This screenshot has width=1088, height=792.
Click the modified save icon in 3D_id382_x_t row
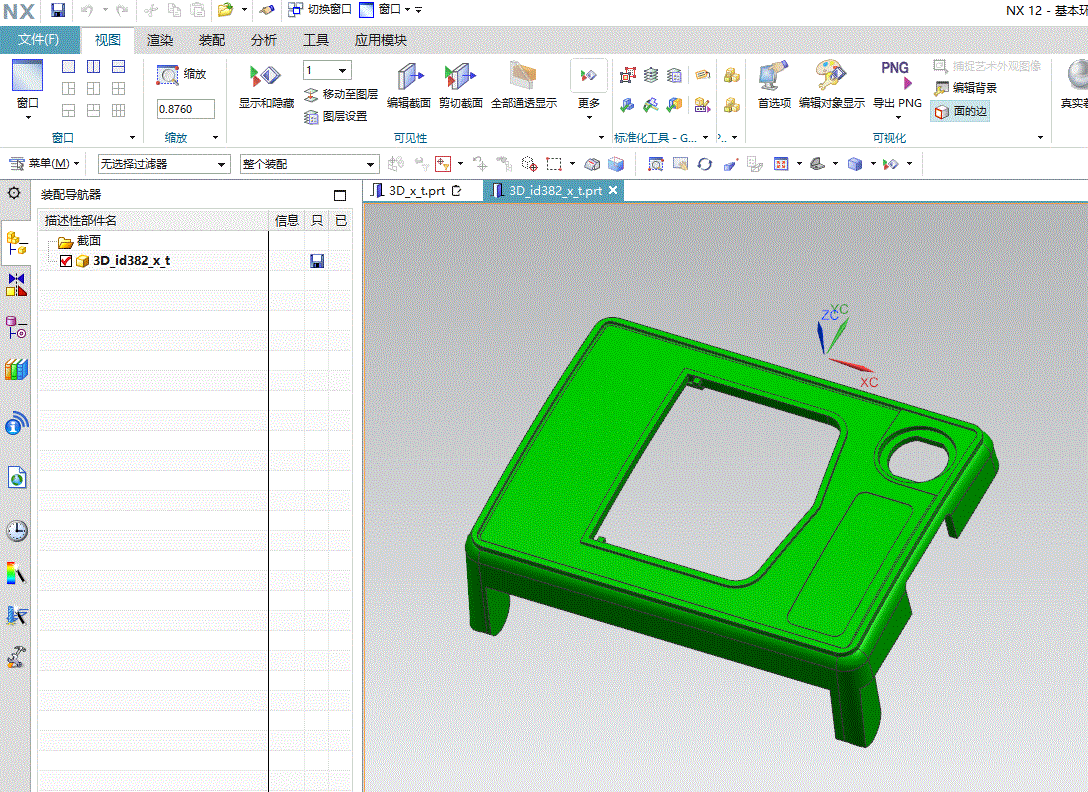click(x=317, y=261)
